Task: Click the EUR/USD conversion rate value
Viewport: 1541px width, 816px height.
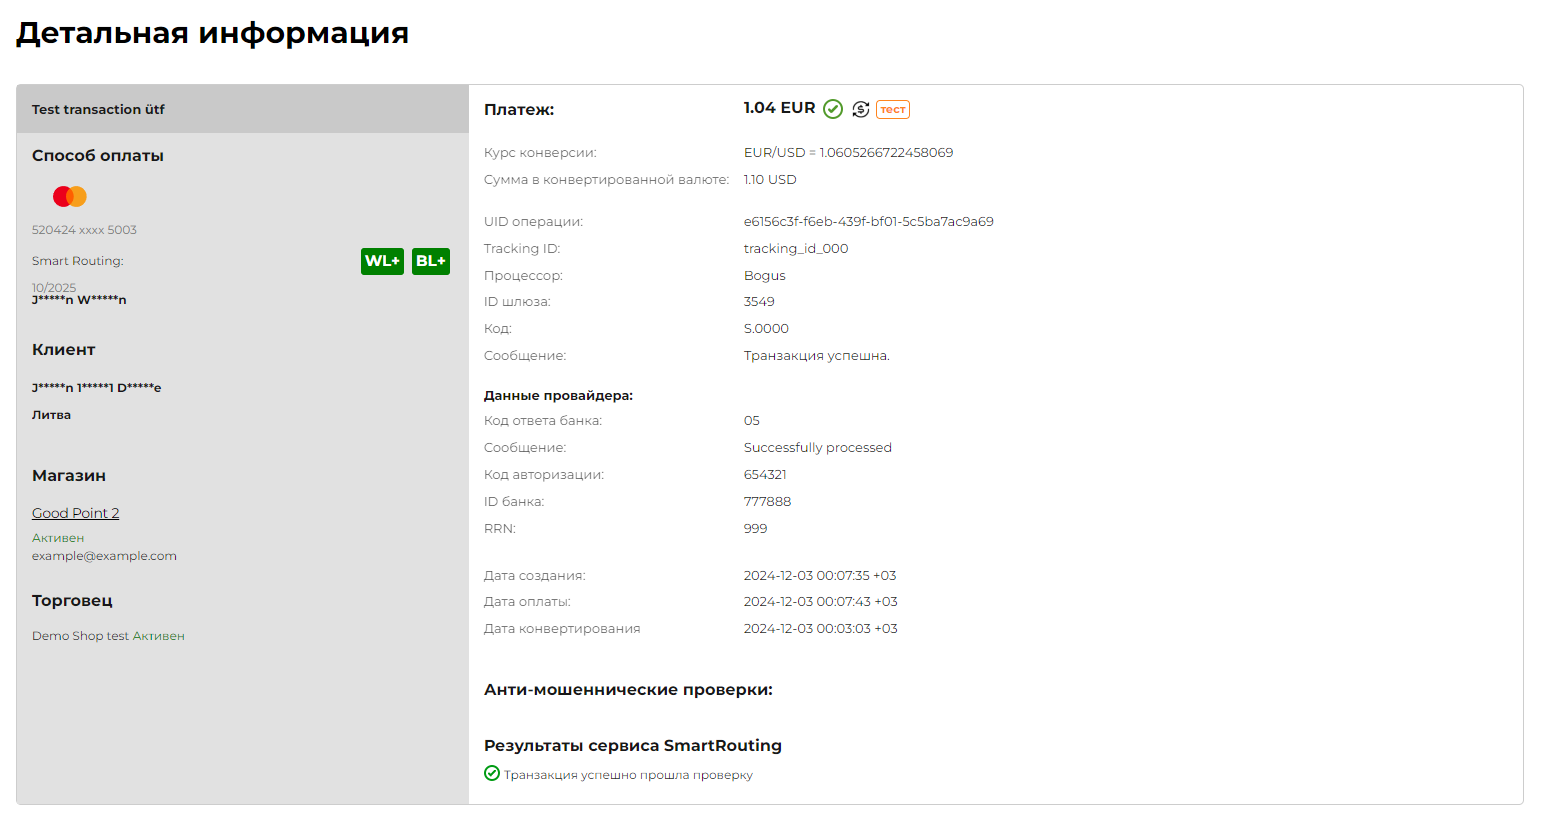Action: pos(848,153)
